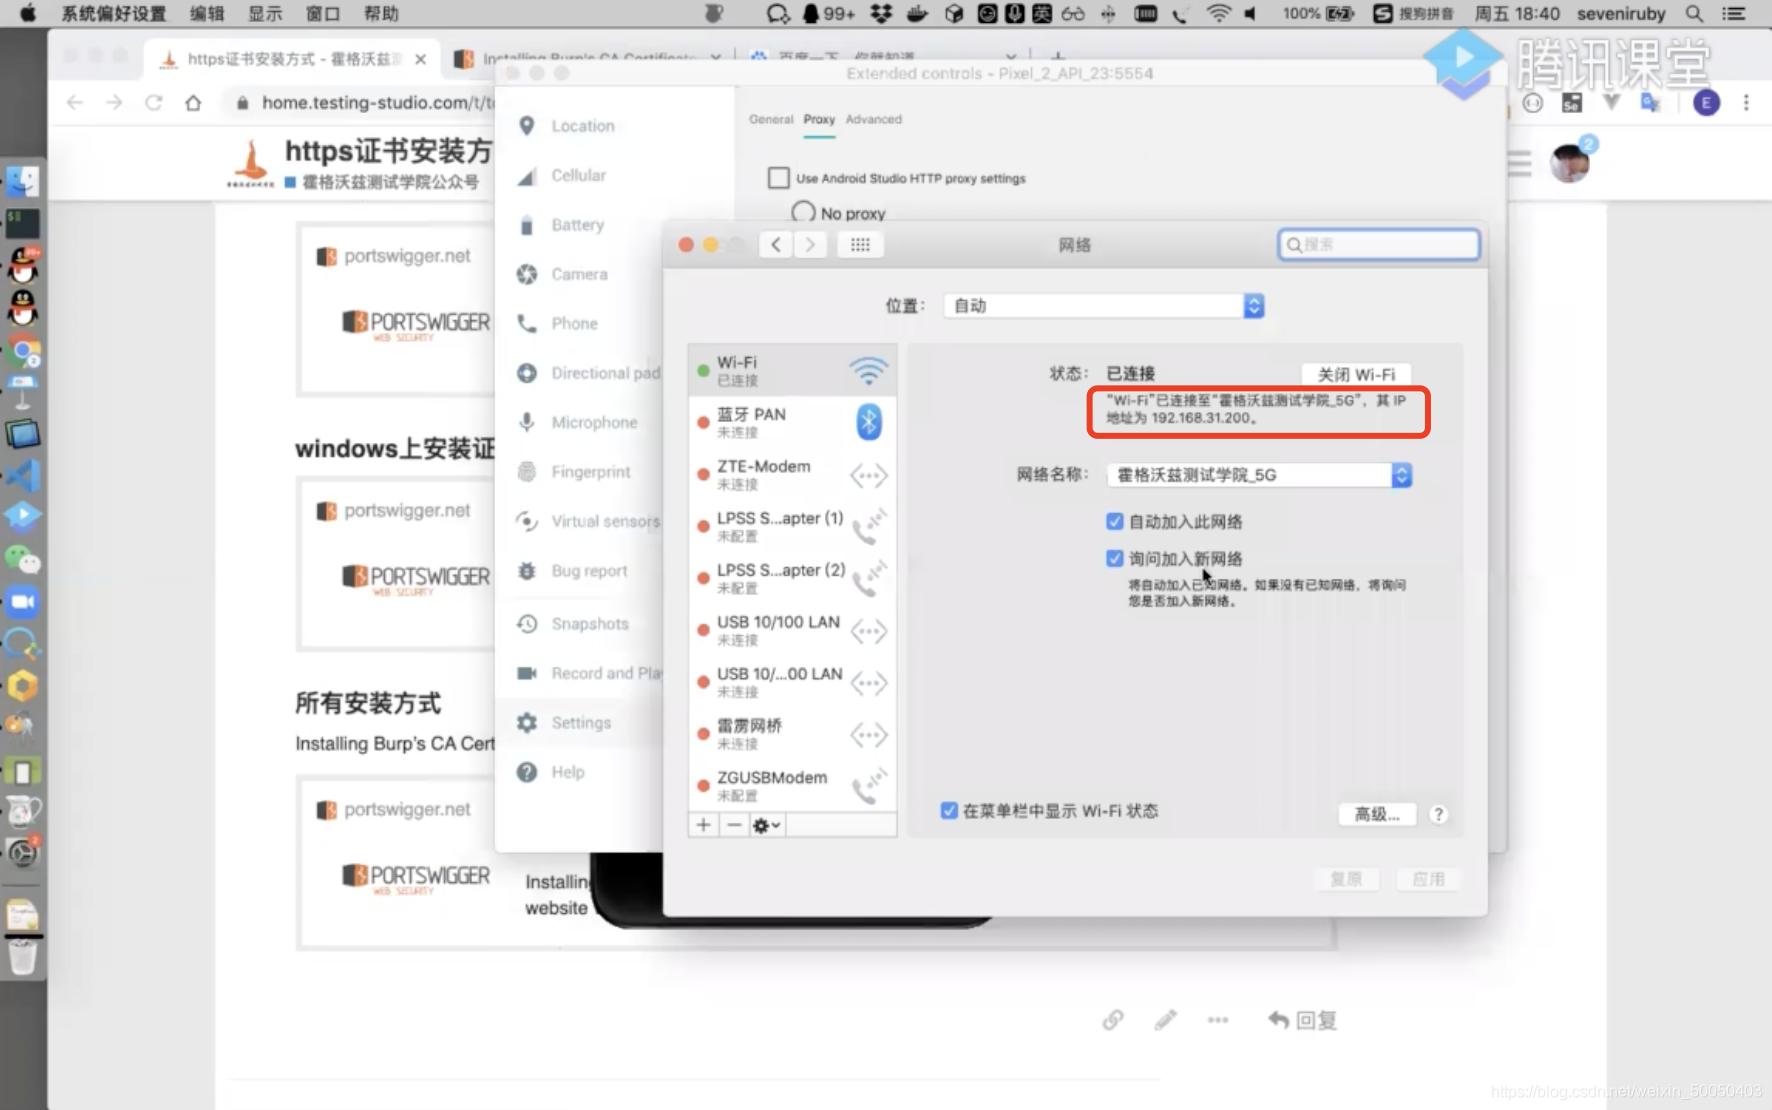Click 复原 revert button
The width and height of the screenshot is (1772, 1110).
click(1346, 879)
